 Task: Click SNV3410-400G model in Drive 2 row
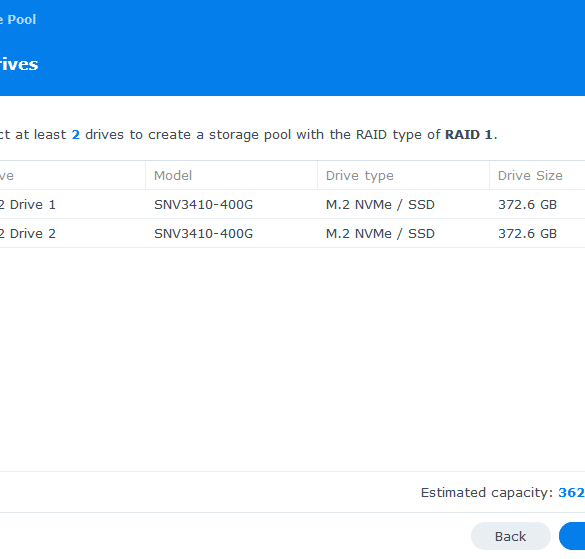click(203, 234)
